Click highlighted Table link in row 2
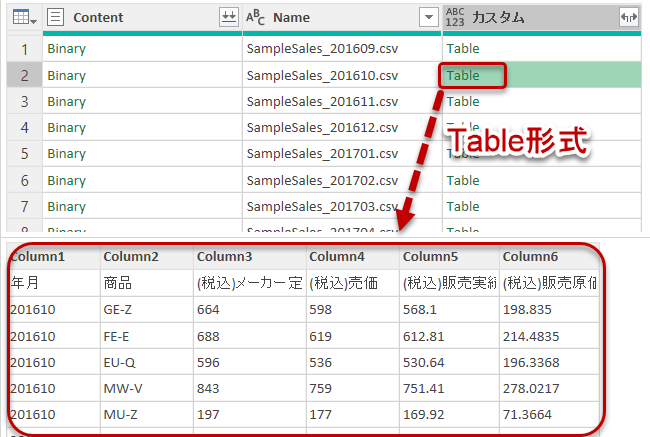This screenshot has width=650, height=437. click(x=463, y=75)
